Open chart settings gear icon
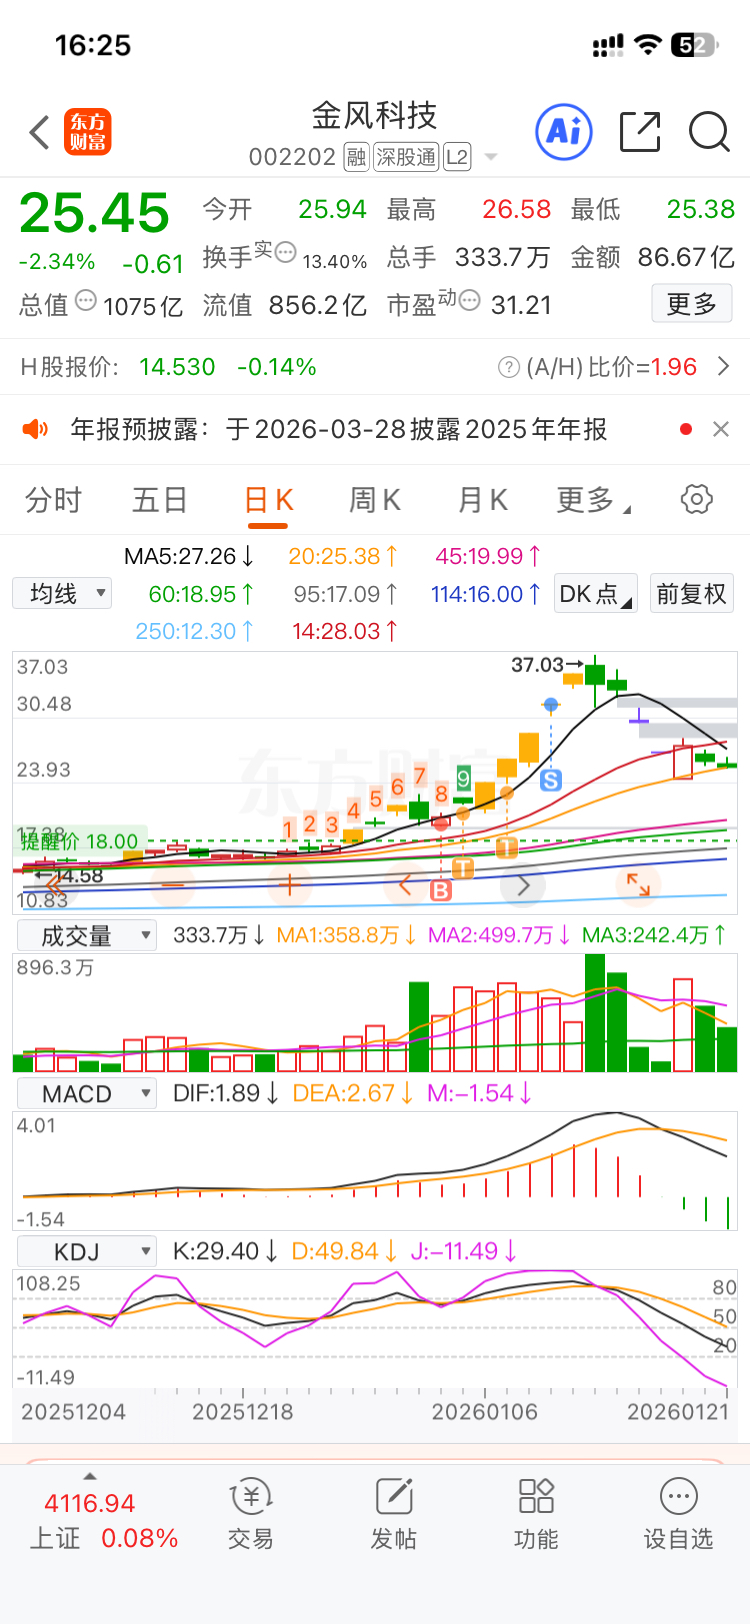 pos(696,499)
